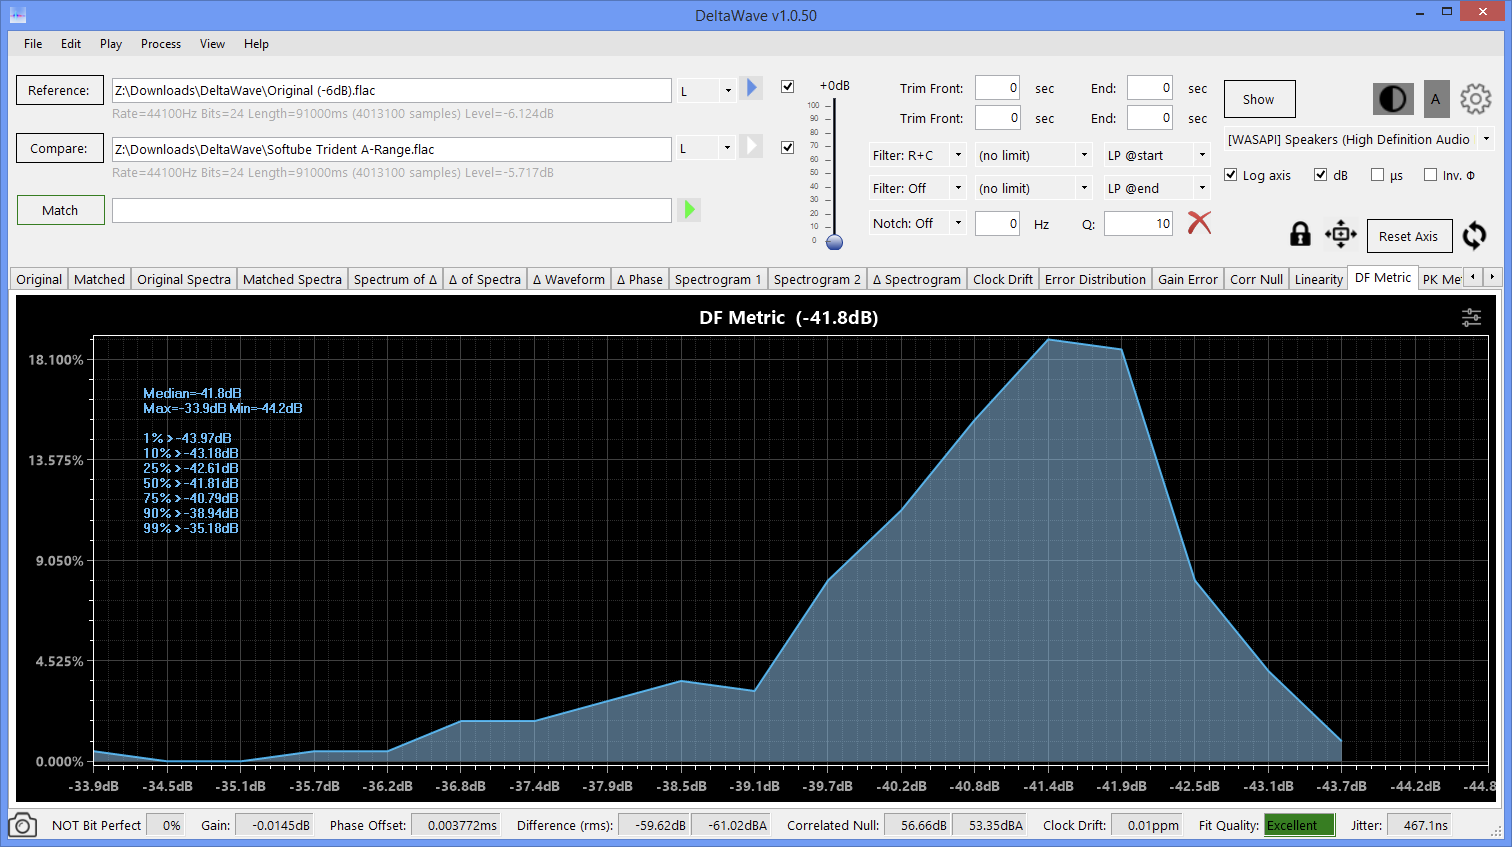Switch to the Corr Null tab
The image size is (1512, 847).
pyautogui.click(x=1256, y=279)
